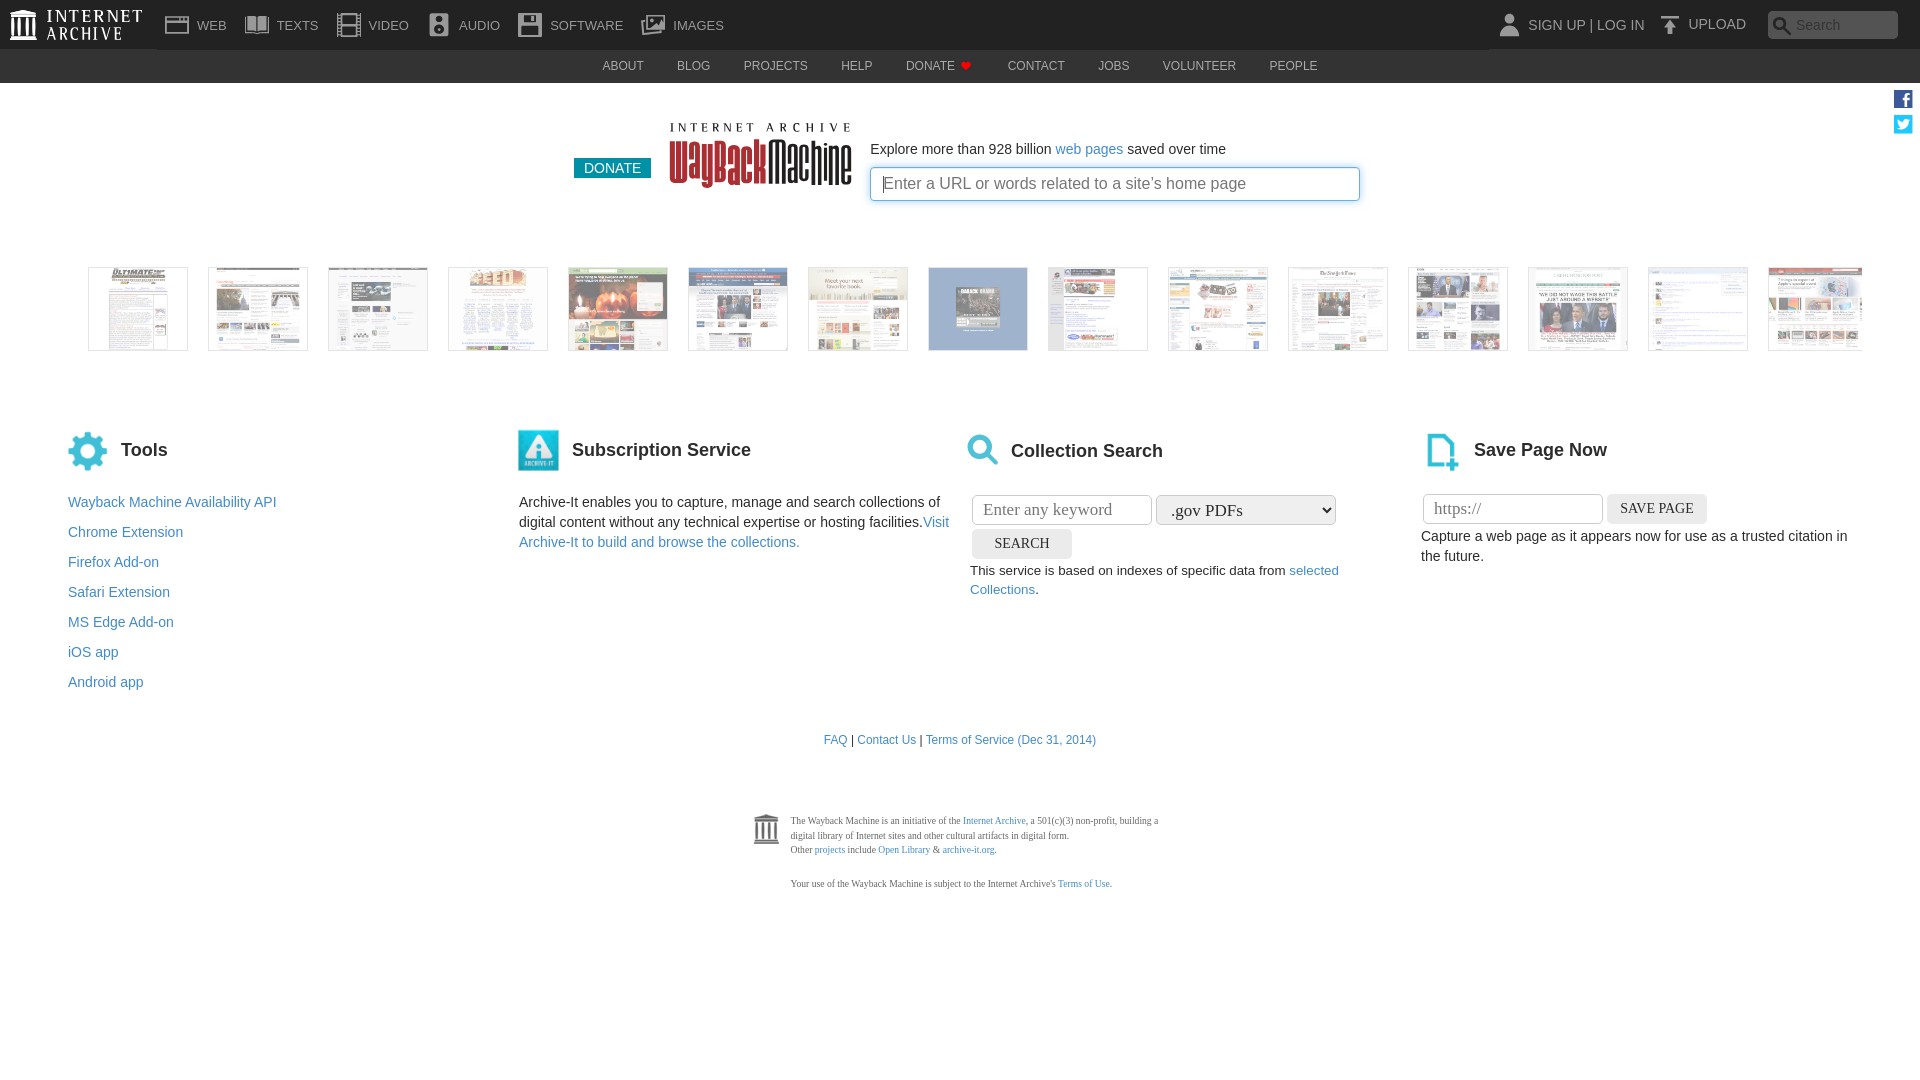Share the page via Twitter icon
Image resolution: width=1920 pixels, height=1080 pixels.
coord(1903,124)
